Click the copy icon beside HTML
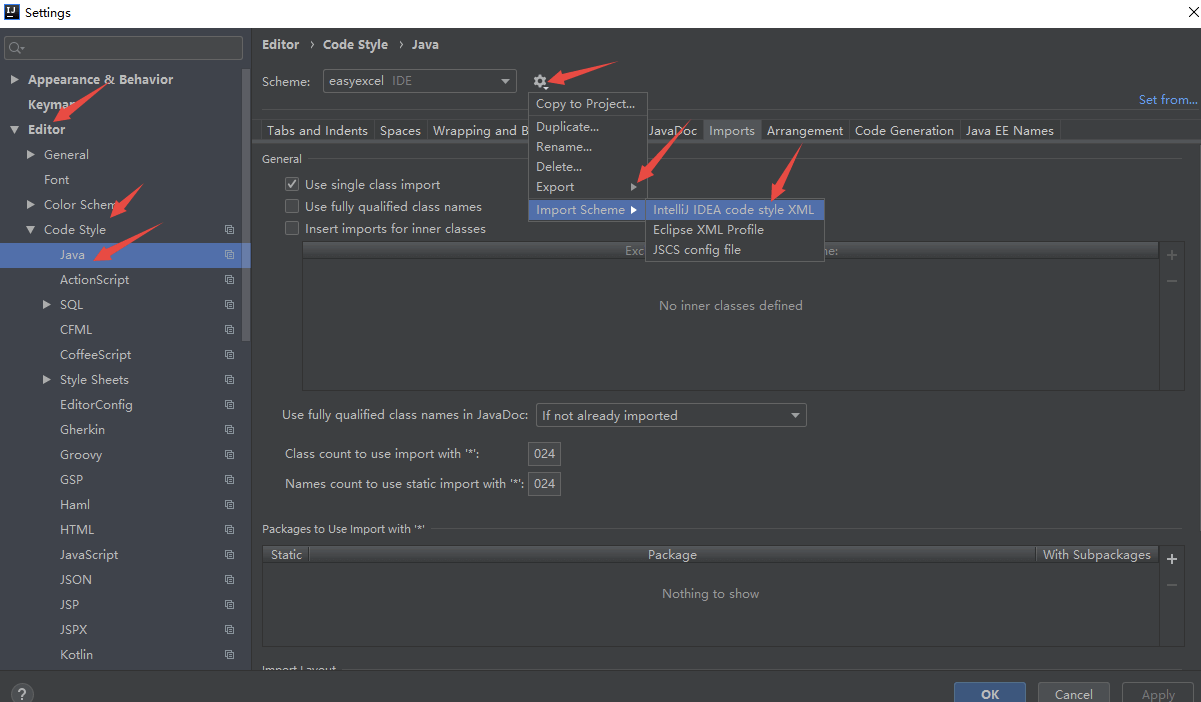Image resolution: width=1201 pixels, height=702 pixels. (x=230, y=530)
